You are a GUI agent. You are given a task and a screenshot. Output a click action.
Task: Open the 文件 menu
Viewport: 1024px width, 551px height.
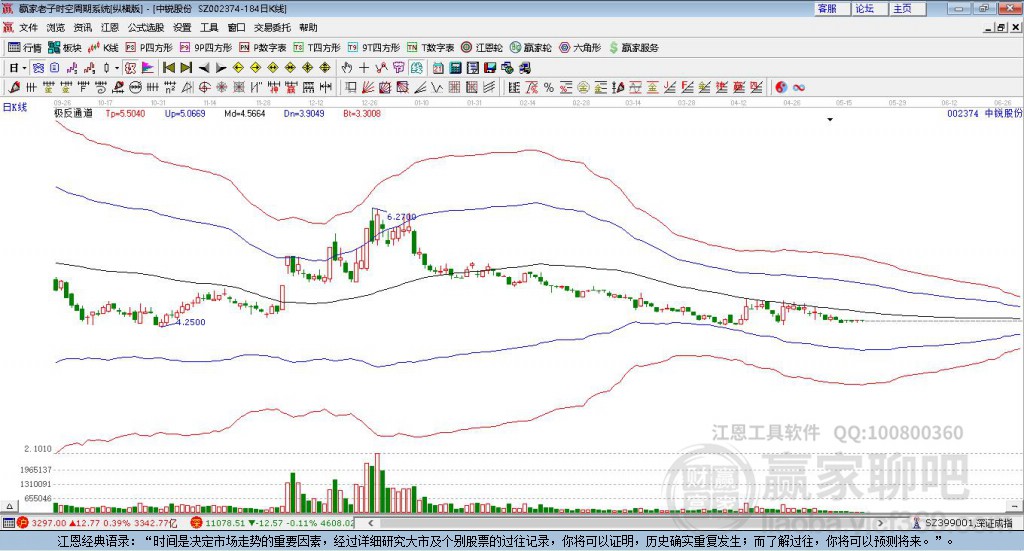(29, 27)
